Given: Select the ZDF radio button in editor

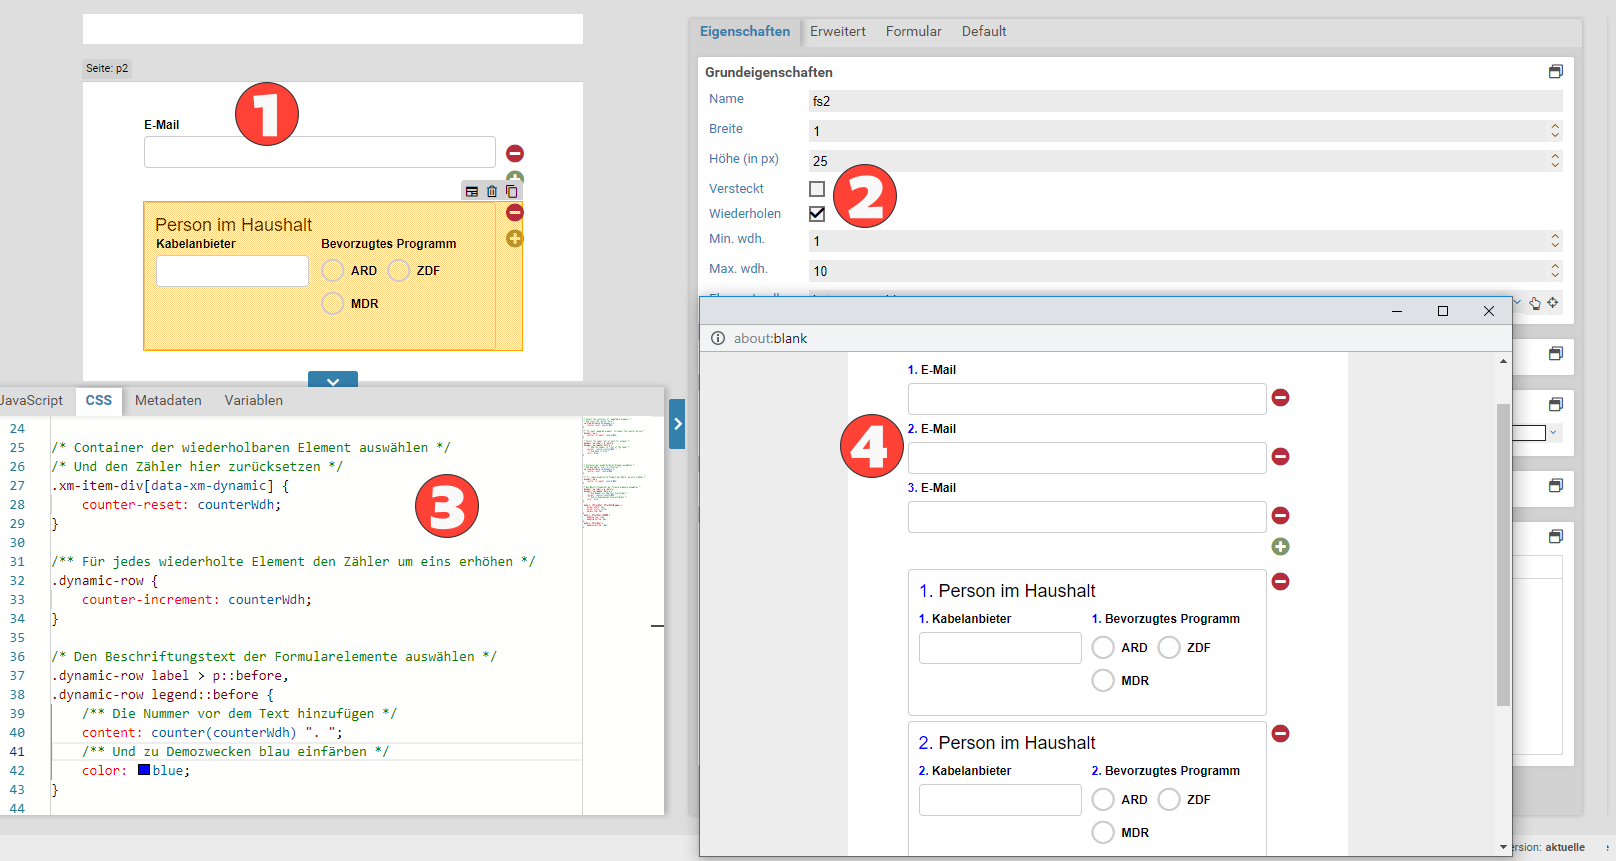Looking at the screenshot, I should (399, 271).
